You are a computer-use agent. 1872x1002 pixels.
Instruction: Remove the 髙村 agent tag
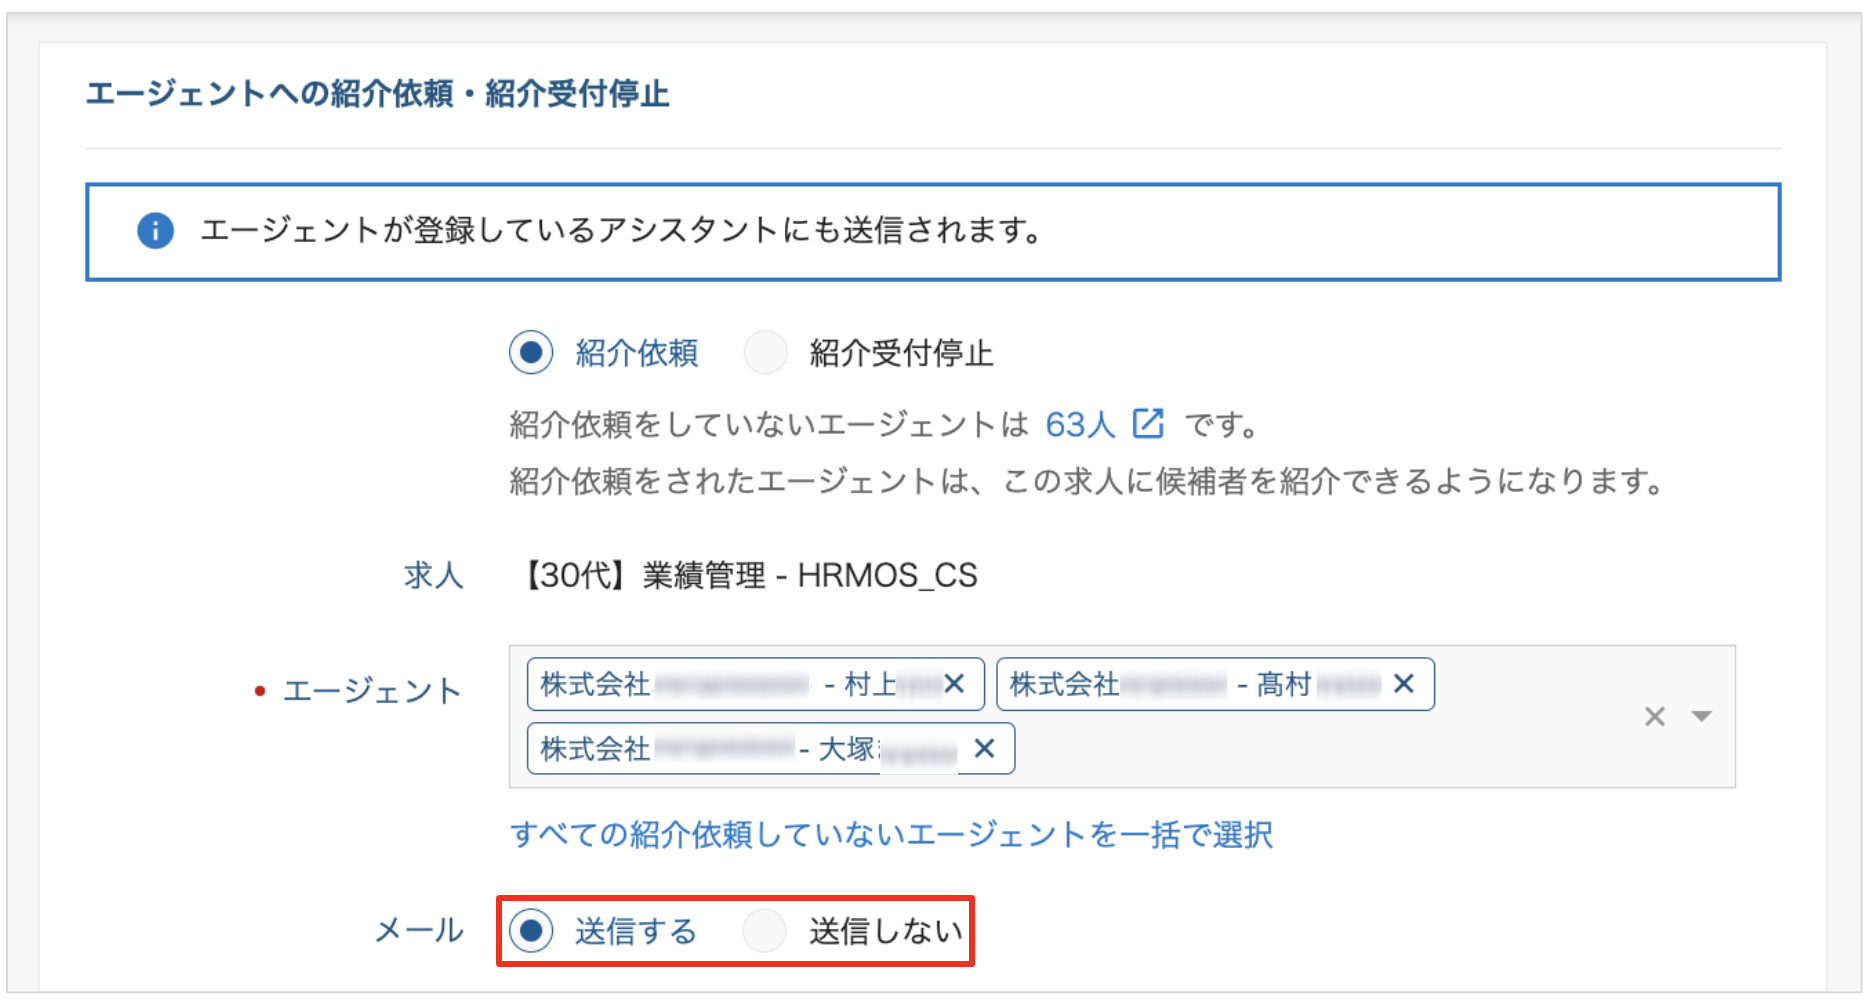[1404, 684]
